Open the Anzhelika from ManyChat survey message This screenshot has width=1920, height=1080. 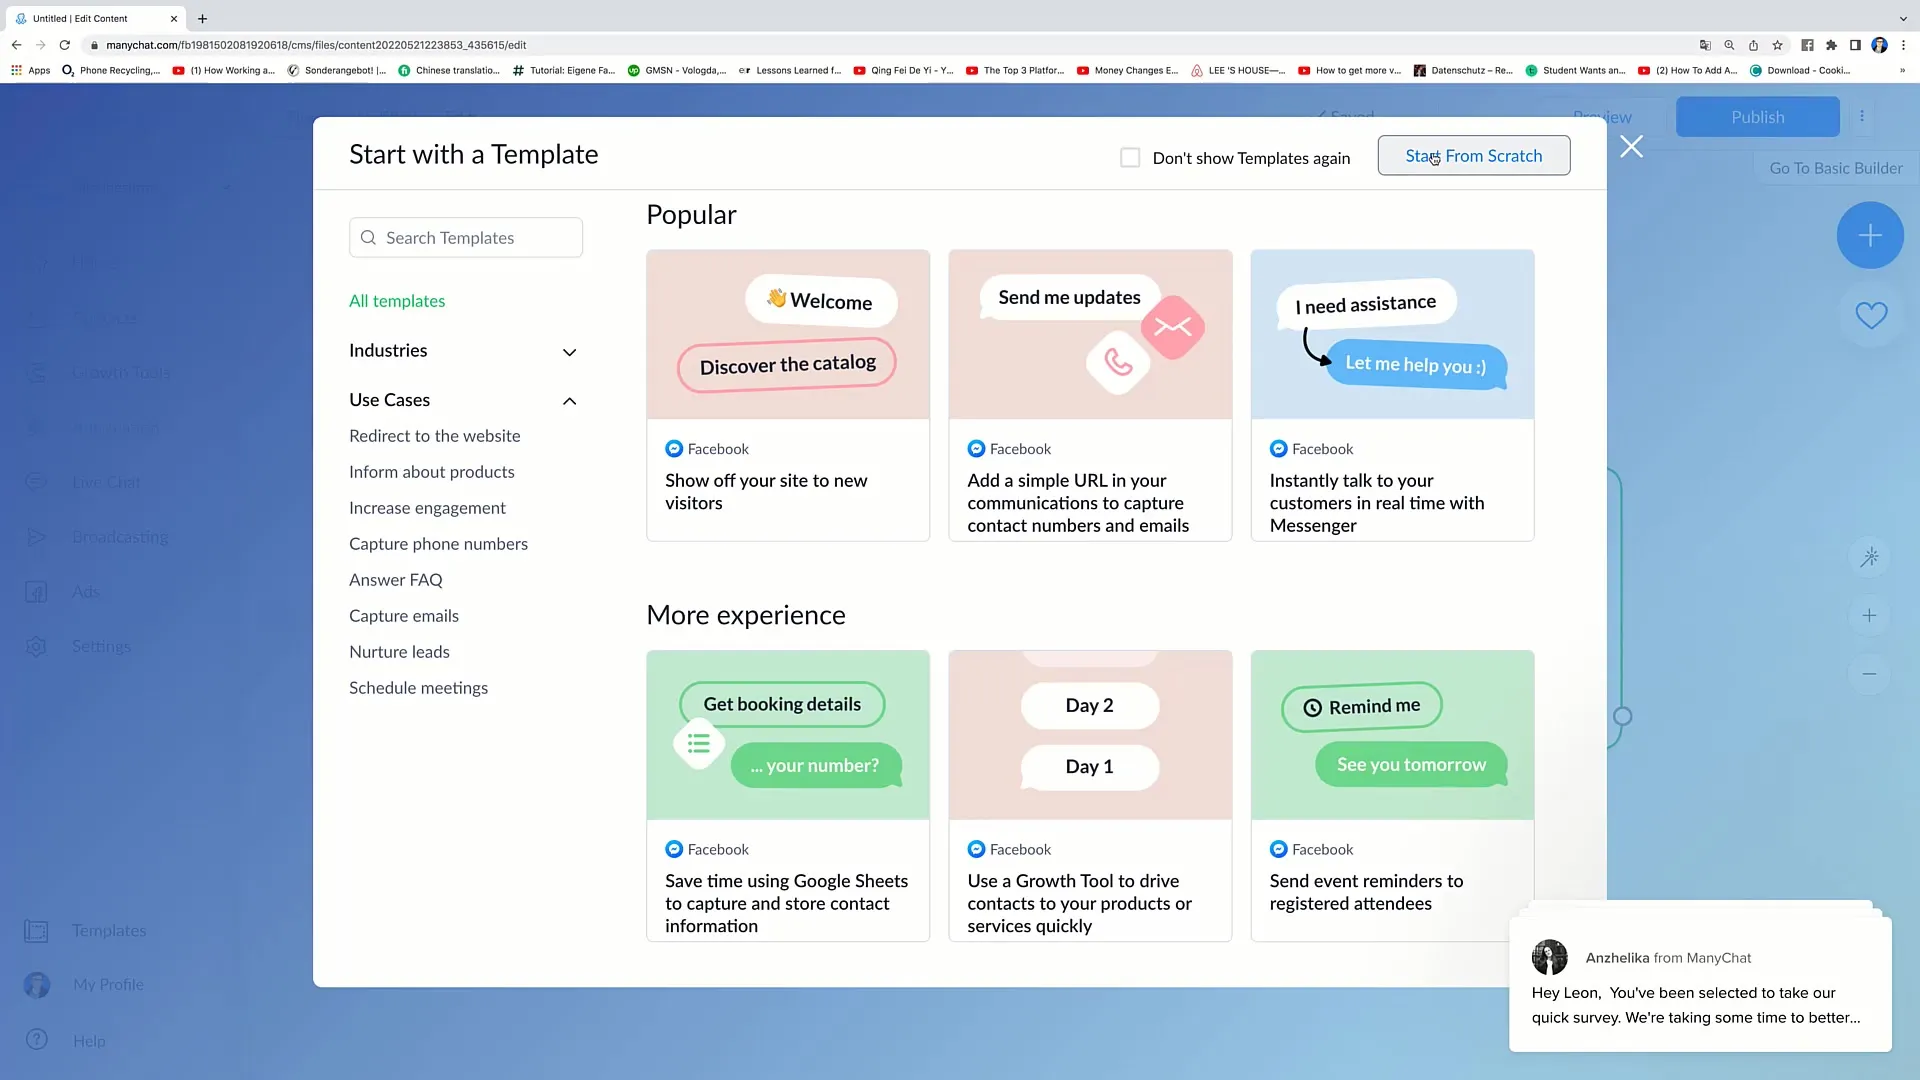click(1700, 985)
